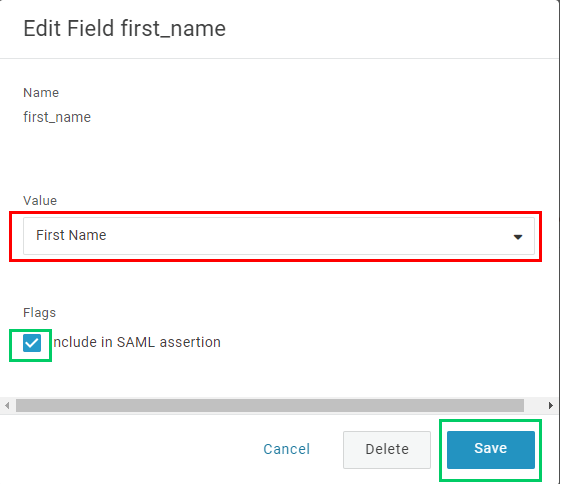This screenshot has width=561, height=485.
Task: Click empty middle area of Value combo box
Action: point(308,236)
